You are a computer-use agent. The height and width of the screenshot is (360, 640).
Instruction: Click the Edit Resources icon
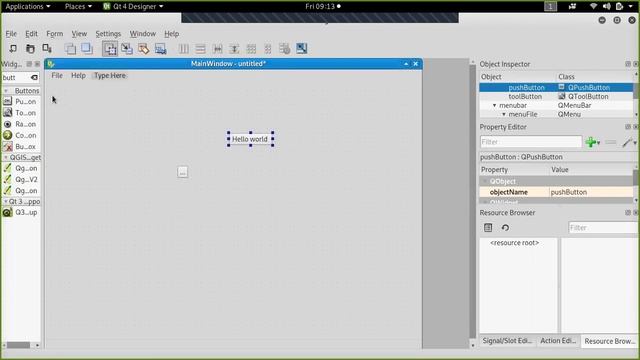tap(488, 228)
